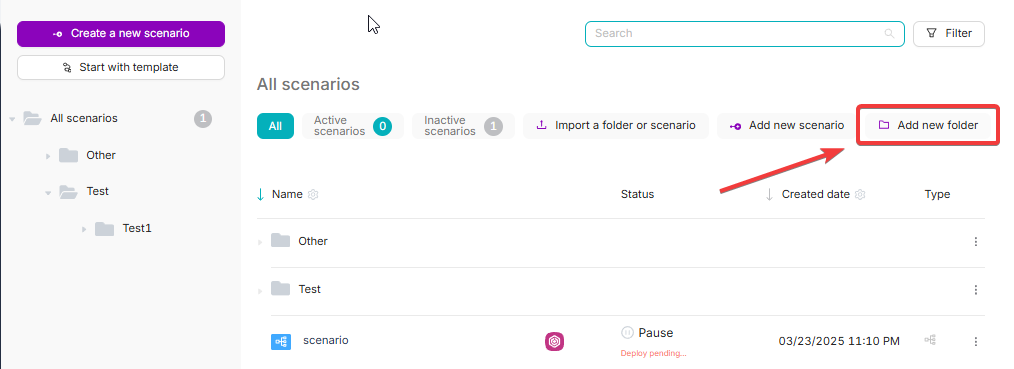Click the Pause status icon
Viewport: 1014px width, 369px height.
[x=627, y=332]
